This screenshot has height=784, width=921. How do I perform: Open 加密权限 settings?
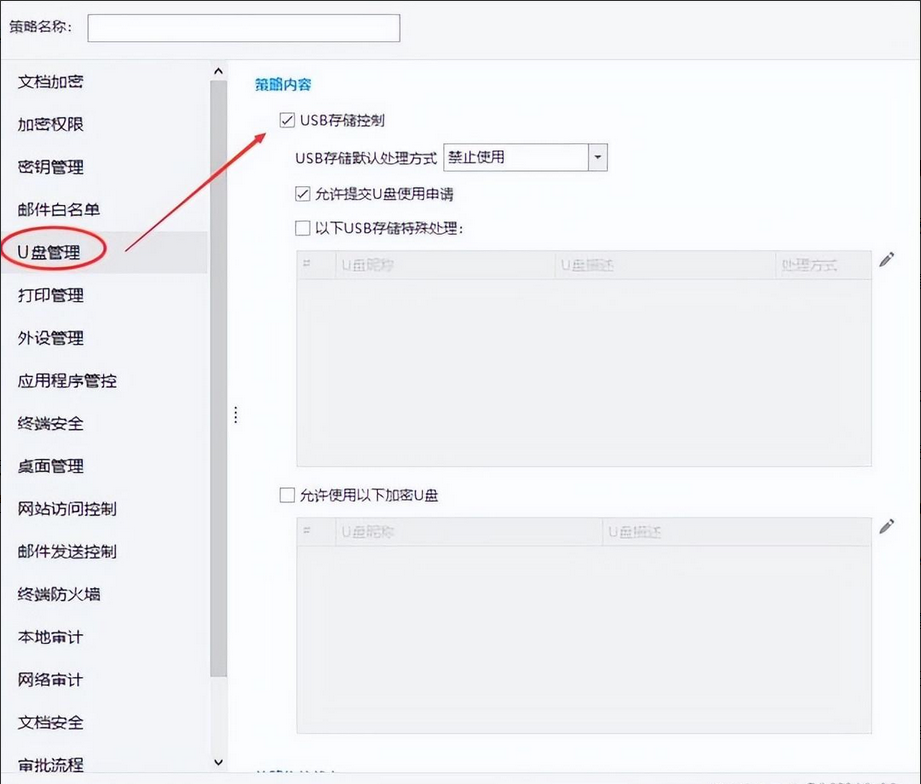[x=51, y=125]
